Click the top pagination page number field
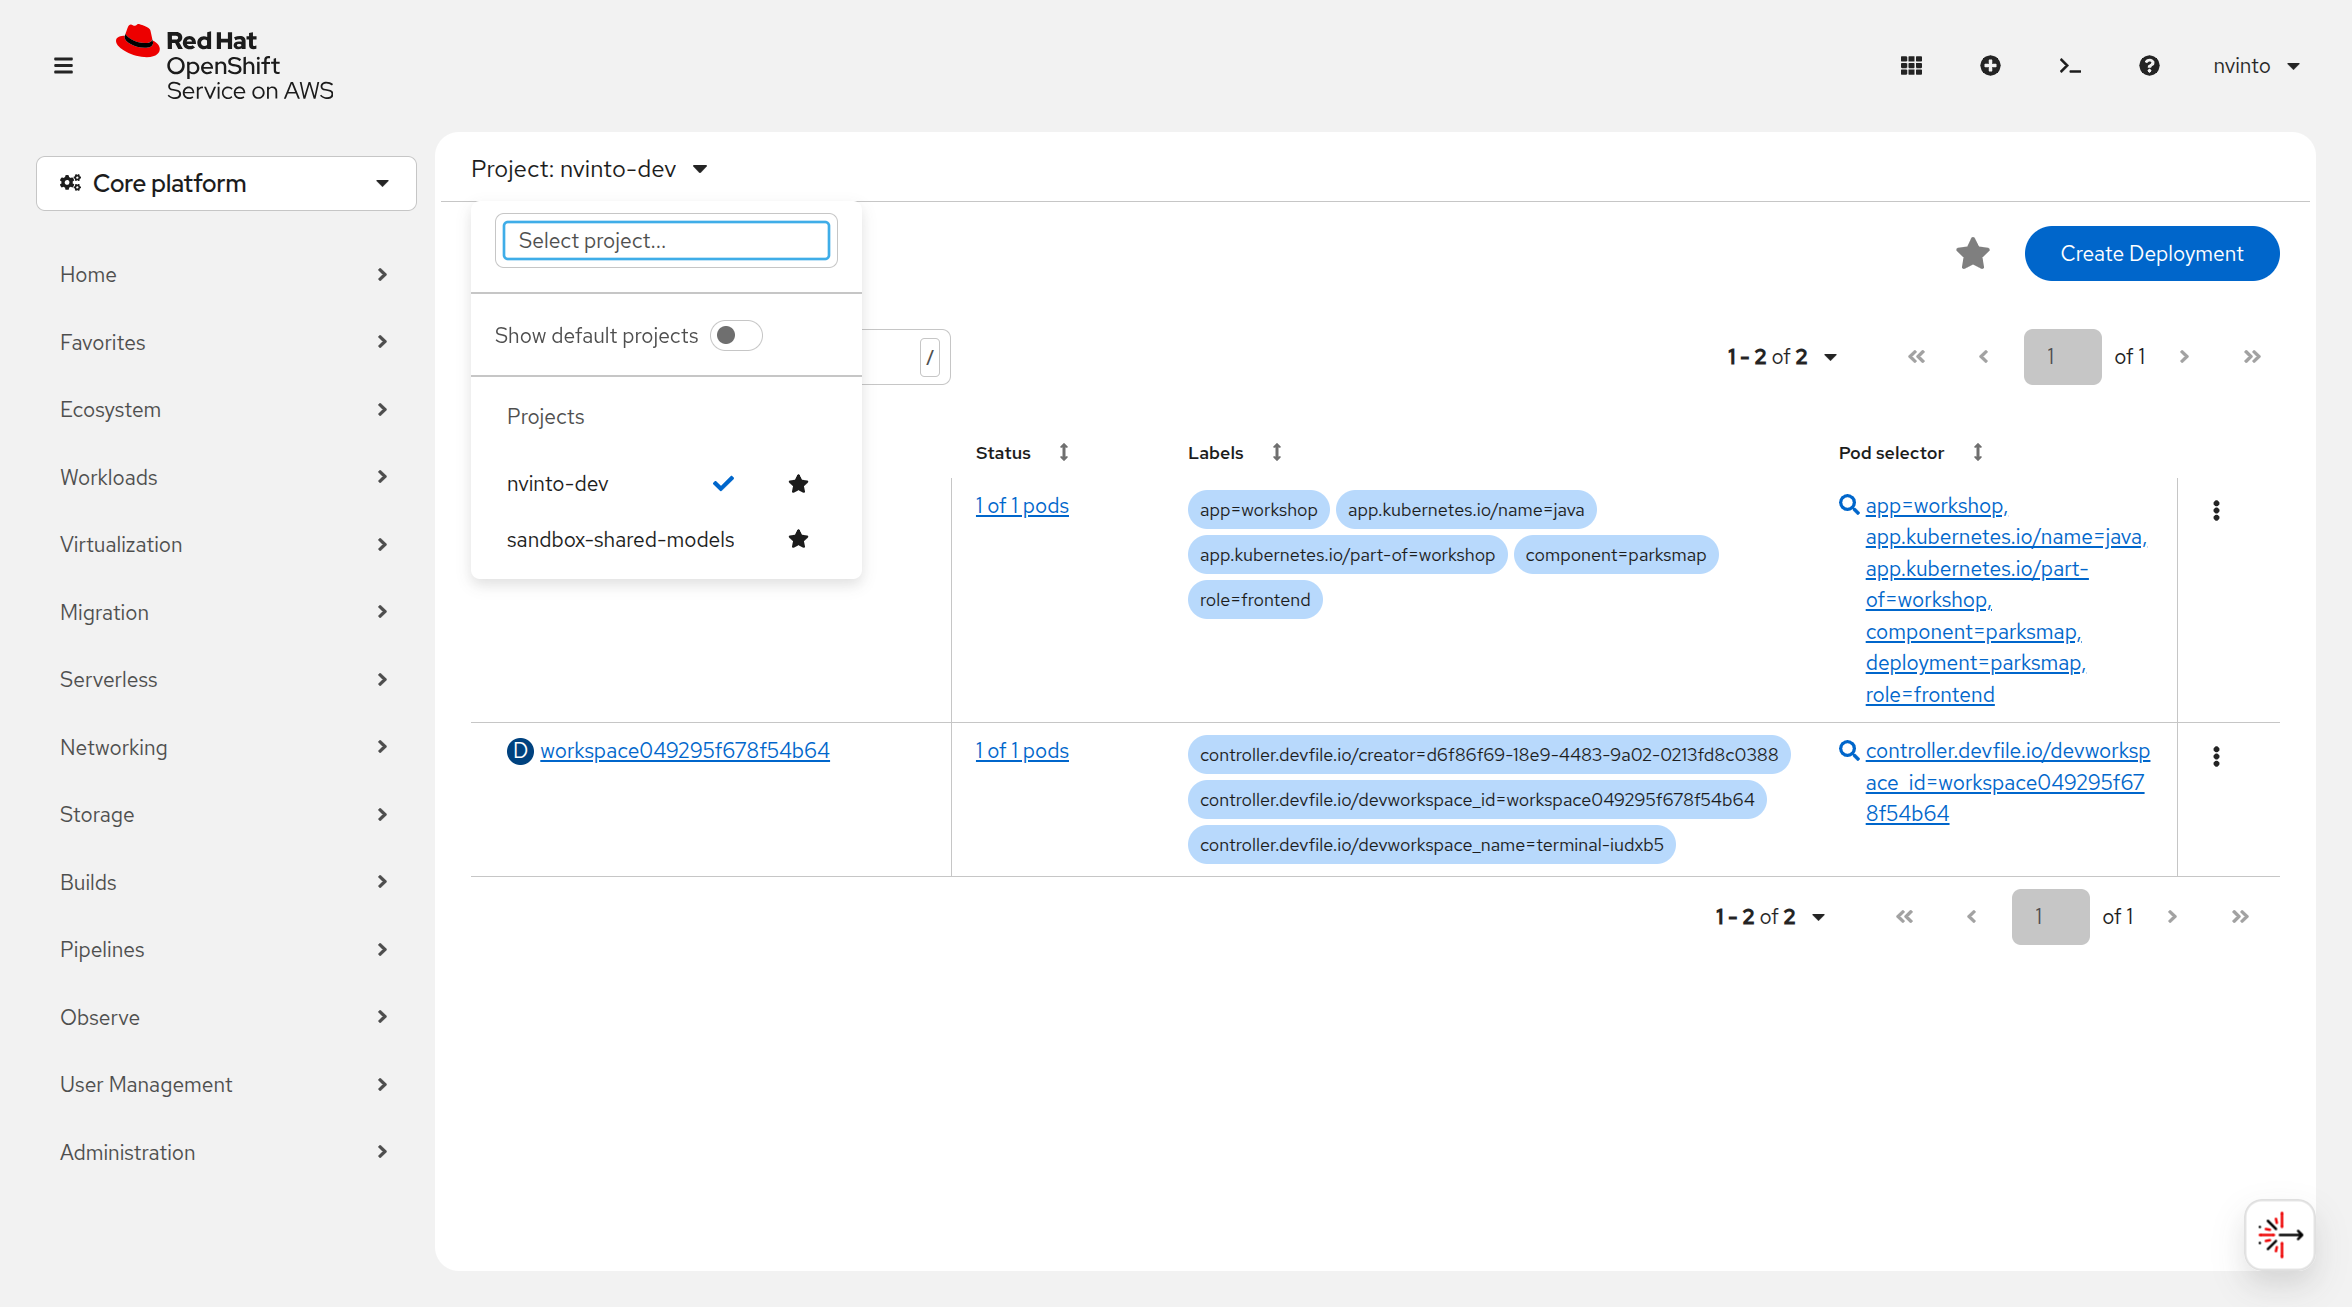This screenshot has width=2352, height=1307. (2062, 357)
